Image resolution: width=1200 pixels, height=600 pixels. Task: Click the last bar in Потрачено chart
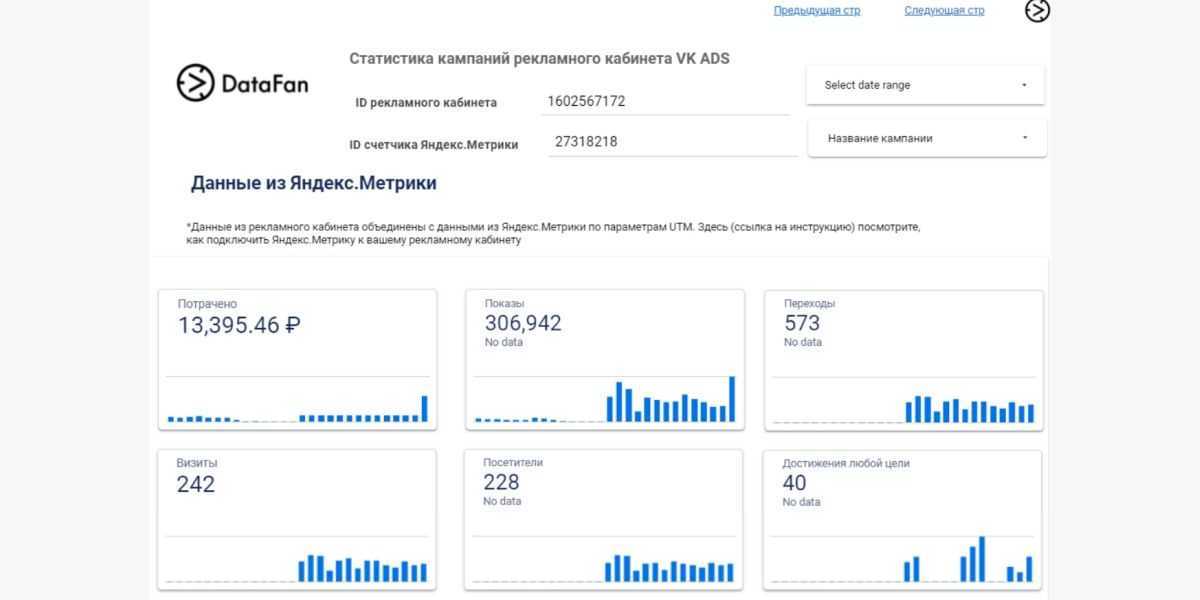[424, 409]
